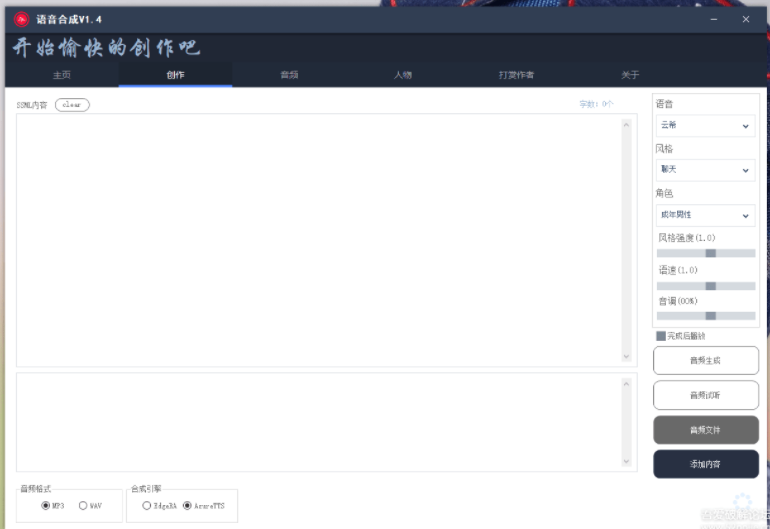
Task: Open the 角色 dropdown showing 成年男性
Action: coord(705,215)
